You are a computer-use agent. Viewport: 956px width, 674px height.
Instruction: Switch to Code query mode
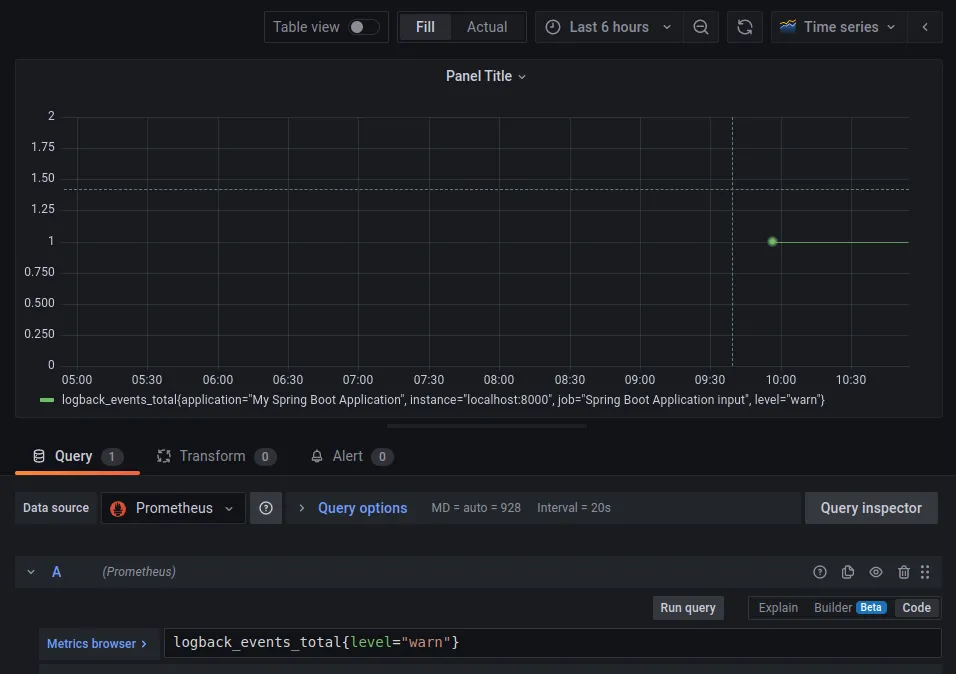[x=916, y=608]
